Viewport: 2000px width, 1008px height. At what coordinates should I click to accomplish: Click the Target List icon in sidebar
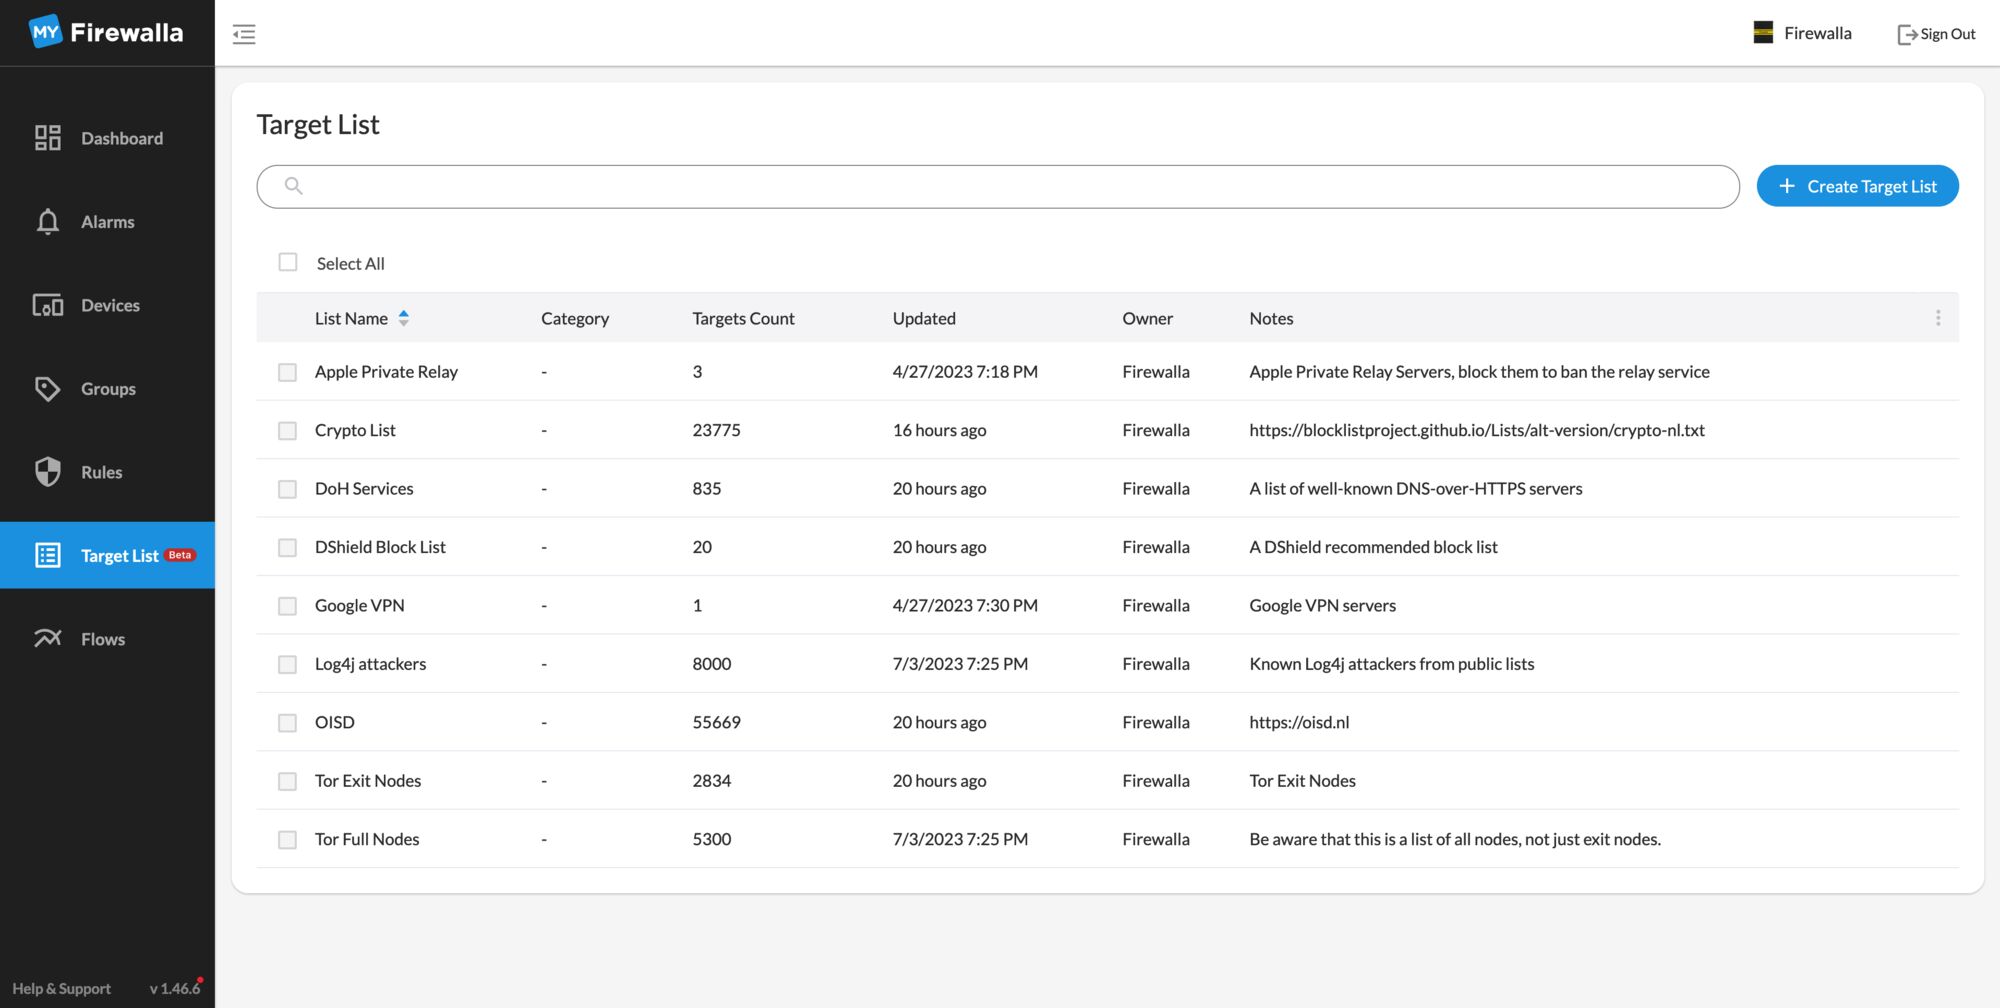[47, 555]
